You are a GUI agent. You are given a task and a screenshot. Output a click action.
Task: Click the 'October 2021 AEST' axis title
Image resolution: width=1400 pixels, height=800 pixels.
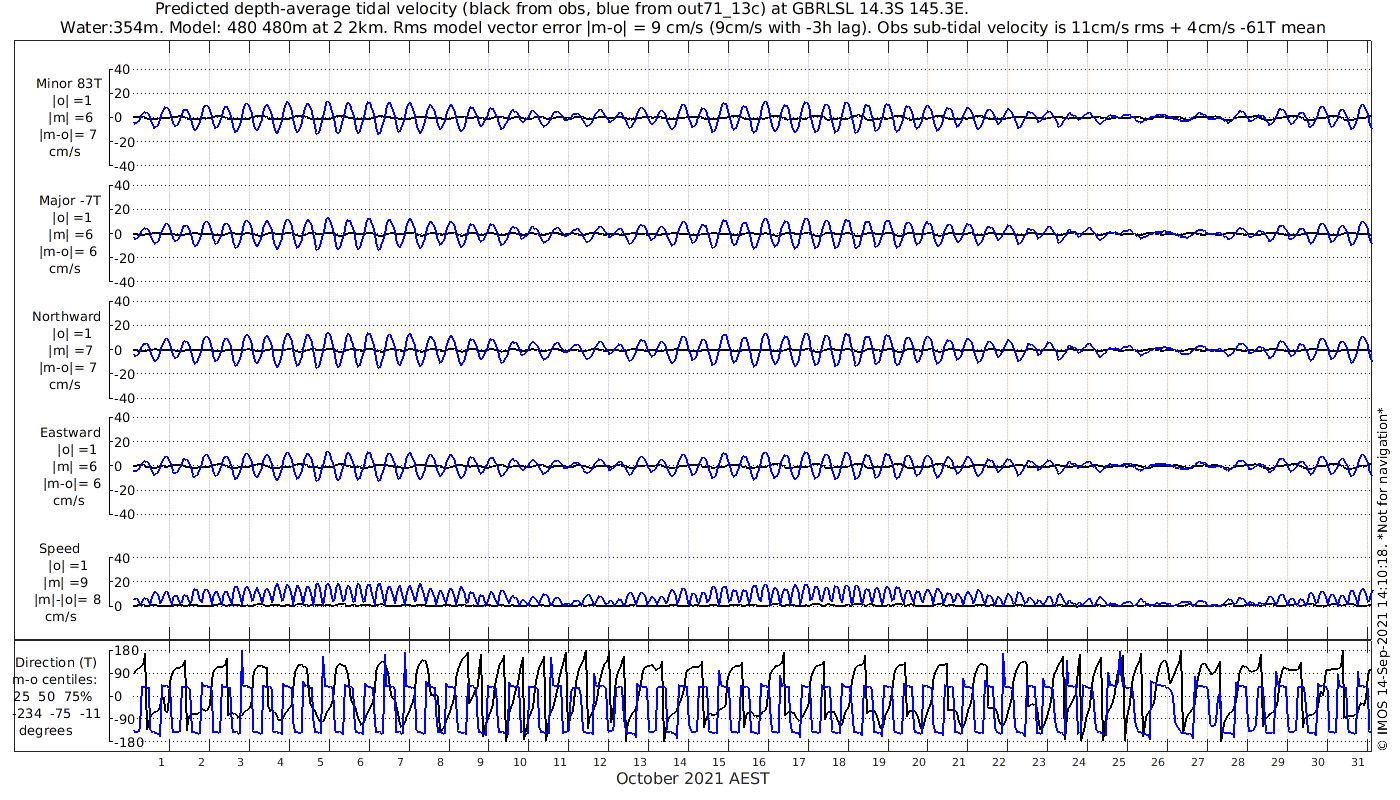click(x=692, y=778)
